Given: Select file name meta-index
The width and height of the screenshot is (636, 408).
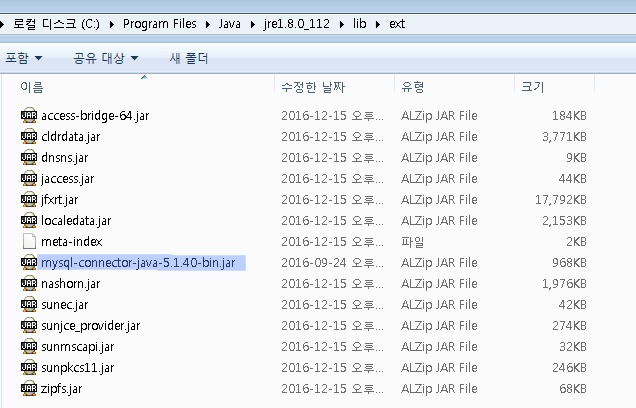Looking at the screenshot, I should pyautogui.click(x=72, y=242).
